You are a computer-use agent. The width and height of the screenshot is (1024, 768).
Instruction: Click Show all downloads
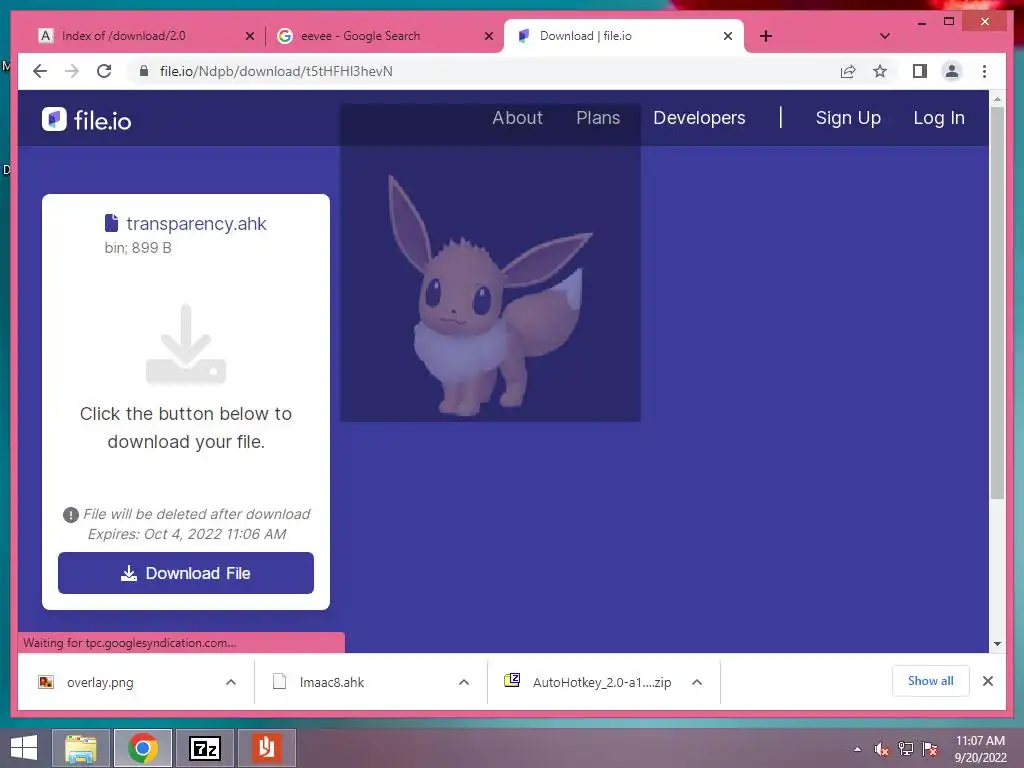931,680
